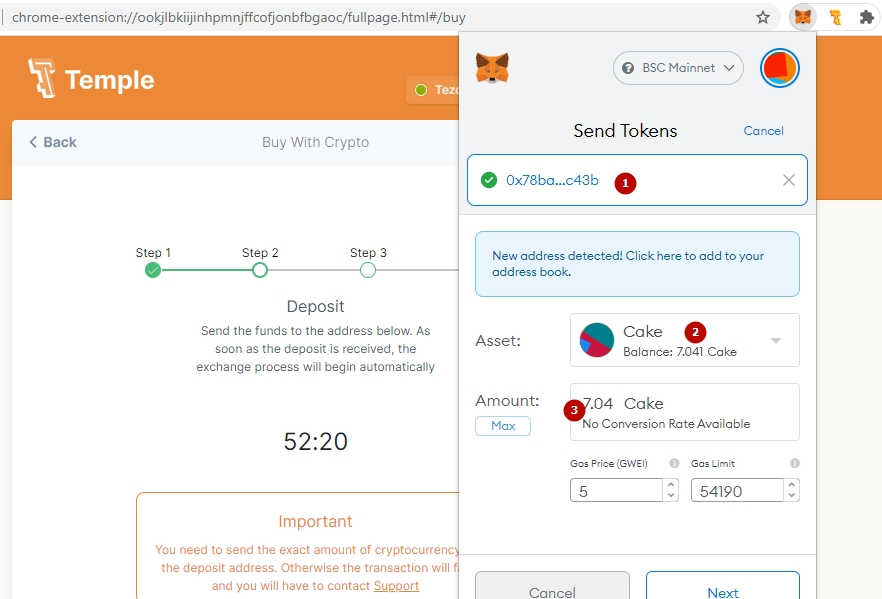Click Cancel link beside Send Tokens
The width and height of the screenshot is (882, 599).
point(763,130)
